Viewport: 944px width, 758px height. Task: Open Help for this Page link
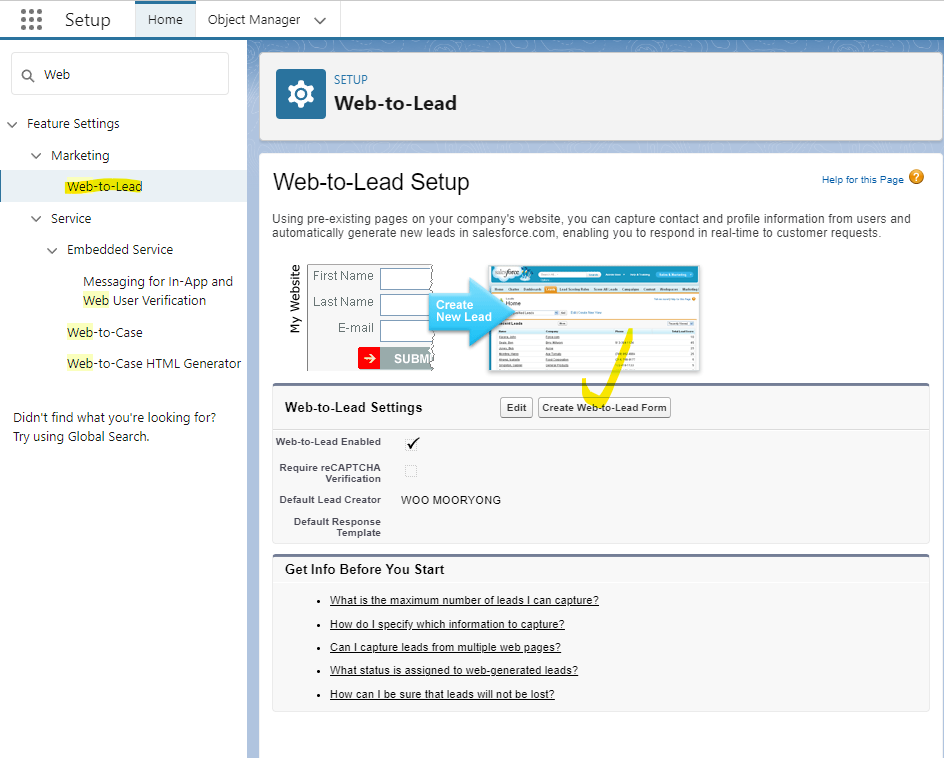point(863,179)
